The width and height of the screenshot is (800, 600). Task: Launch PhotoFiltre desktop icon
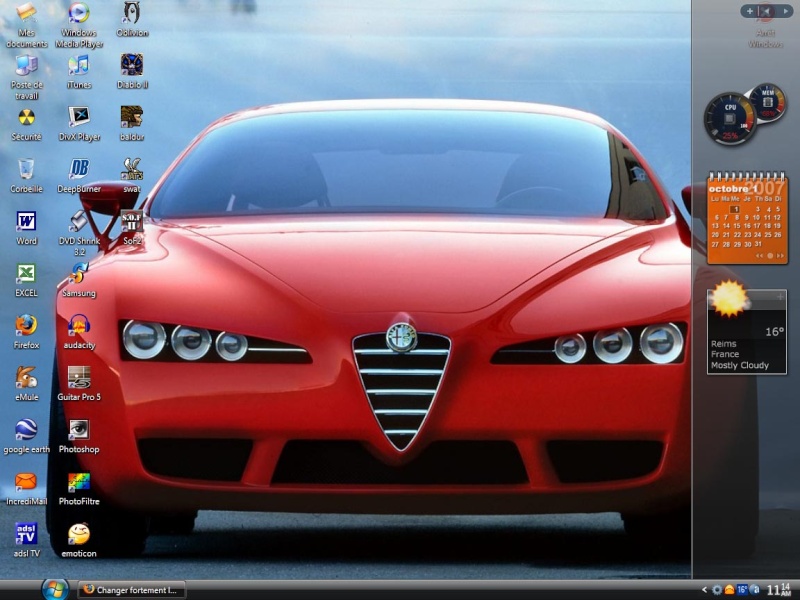[x=79, y=489]
